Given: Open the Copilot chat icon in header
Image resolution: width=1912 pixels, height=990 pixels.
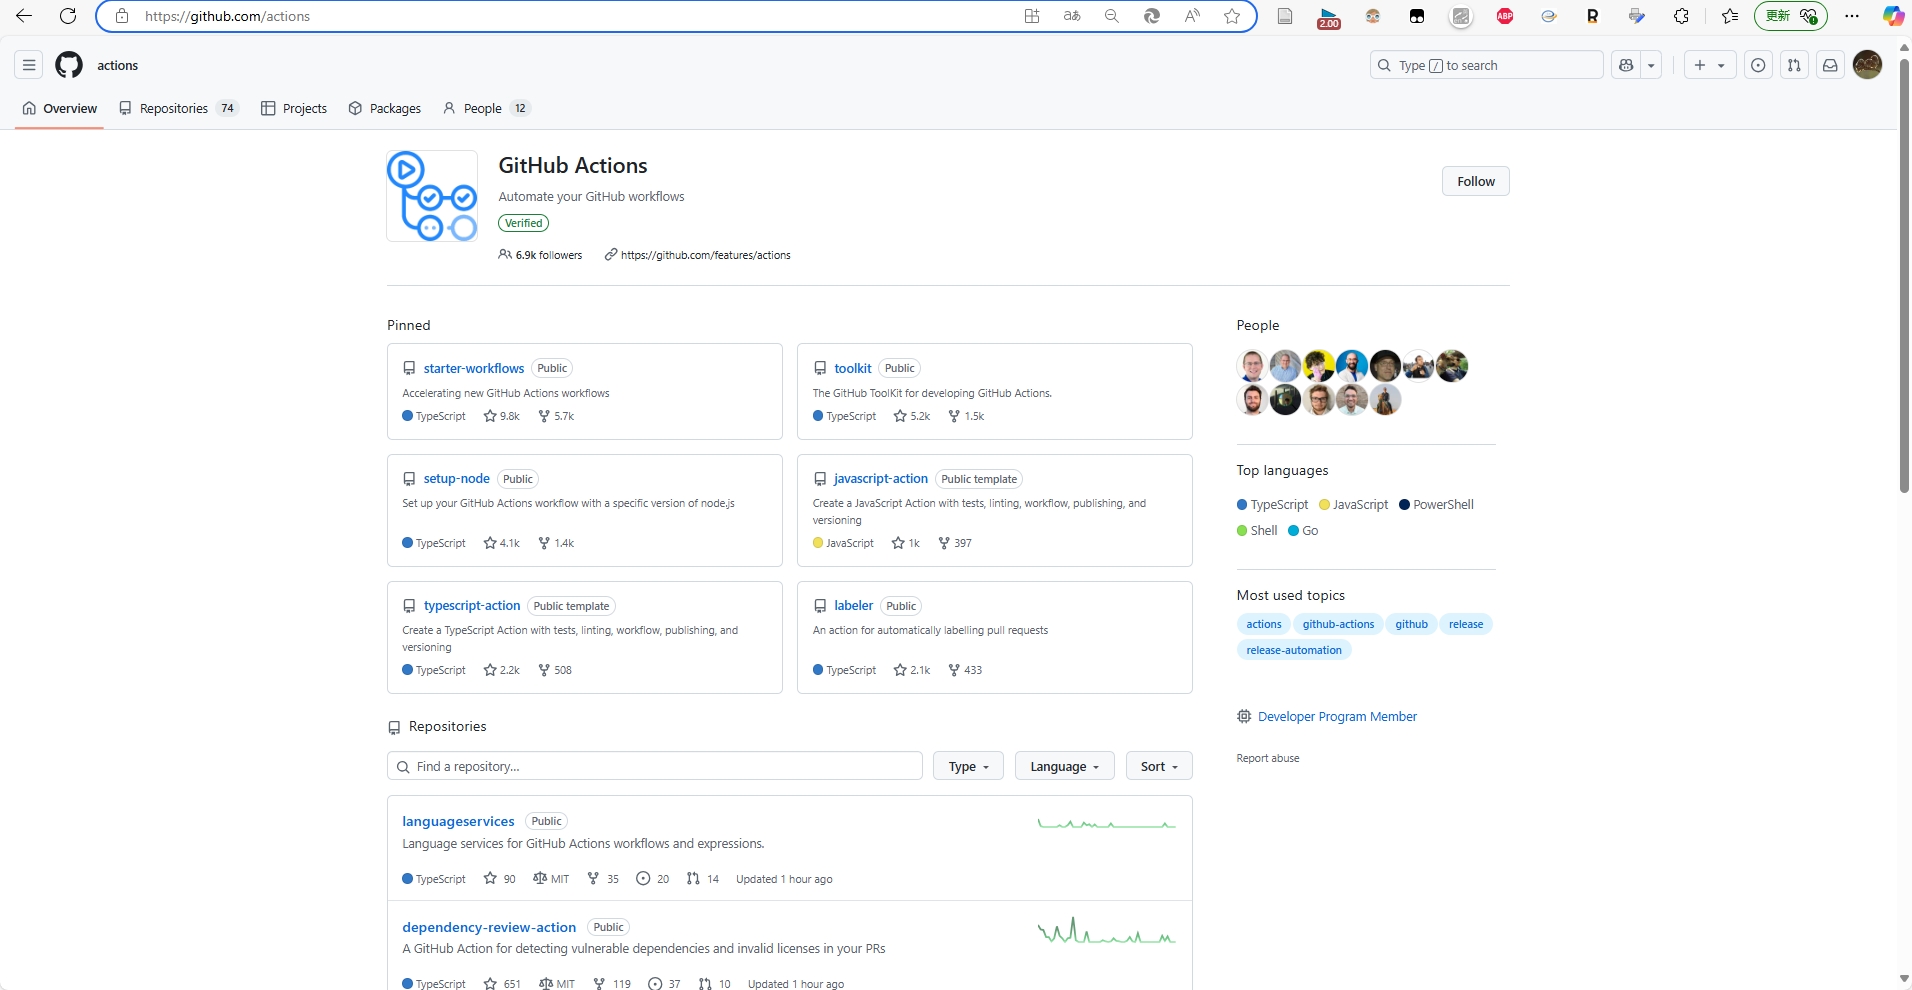Looking at the screenshot, I should pos(1626,65).
